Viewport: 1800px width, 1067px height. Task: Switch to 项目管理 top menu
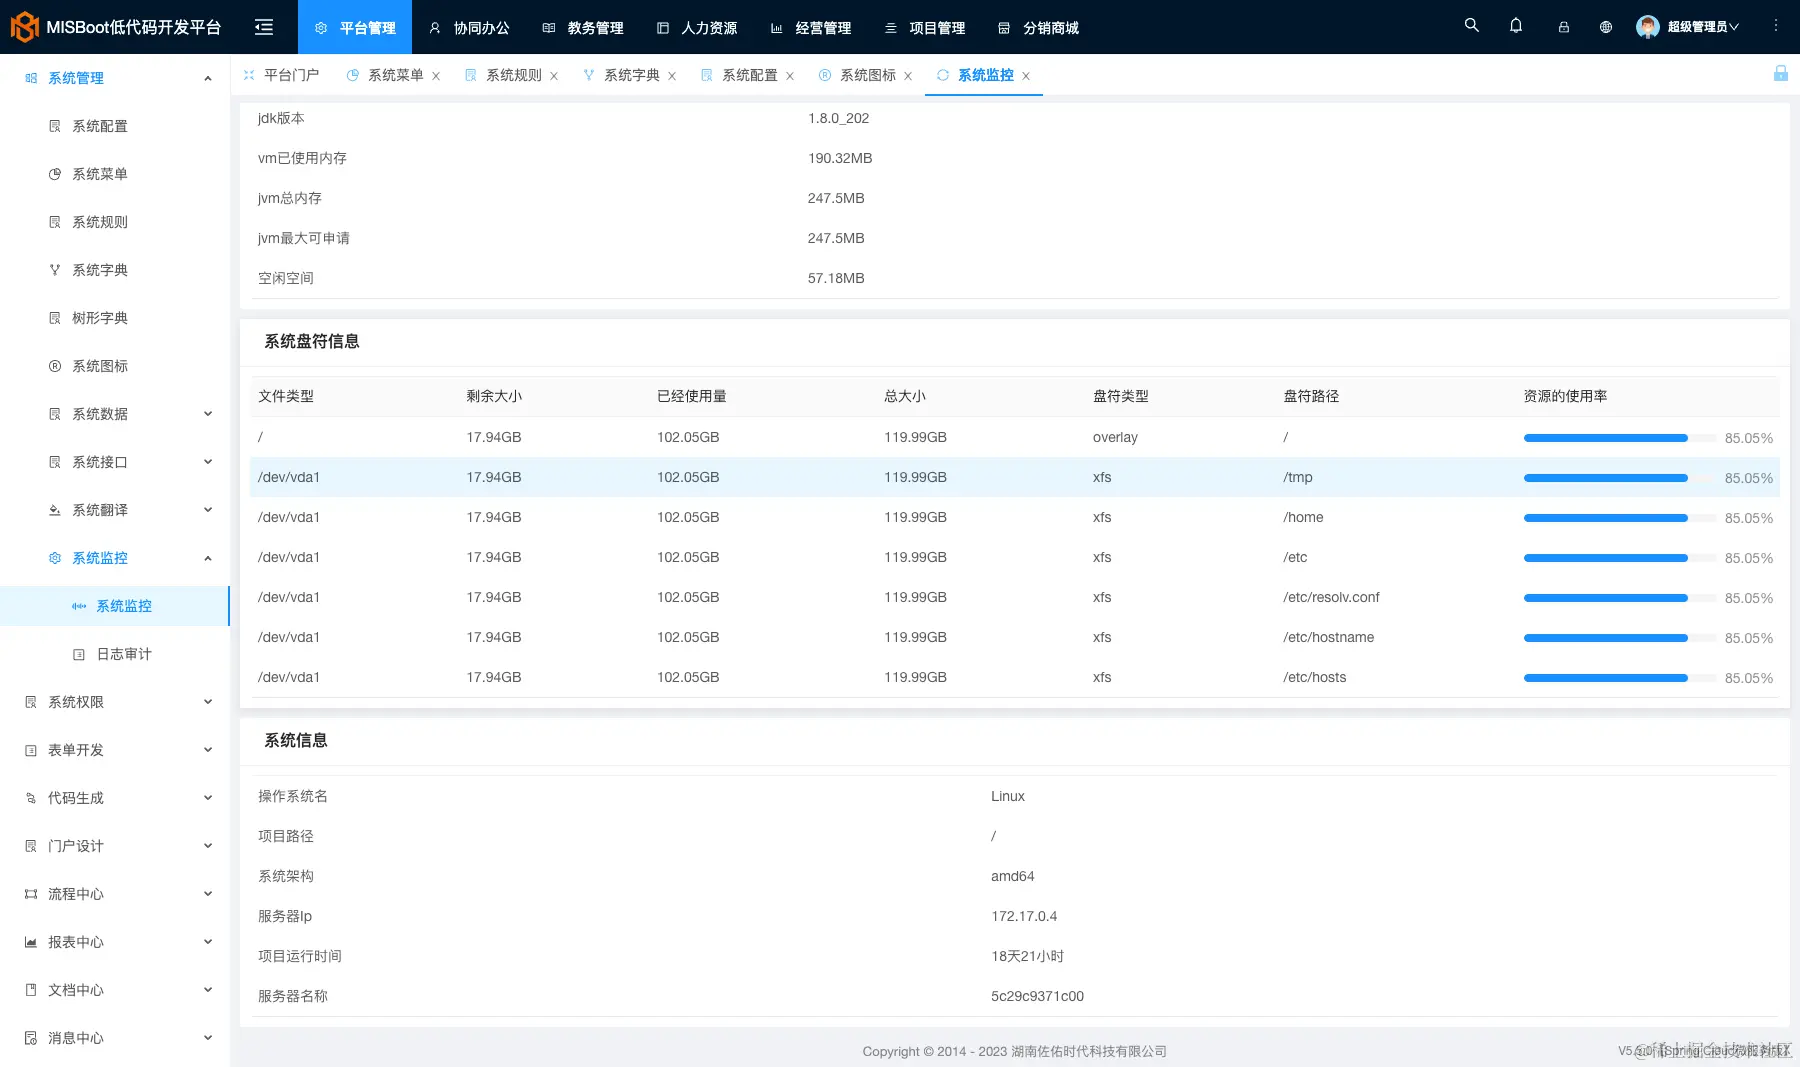click(x=925, y=28)
